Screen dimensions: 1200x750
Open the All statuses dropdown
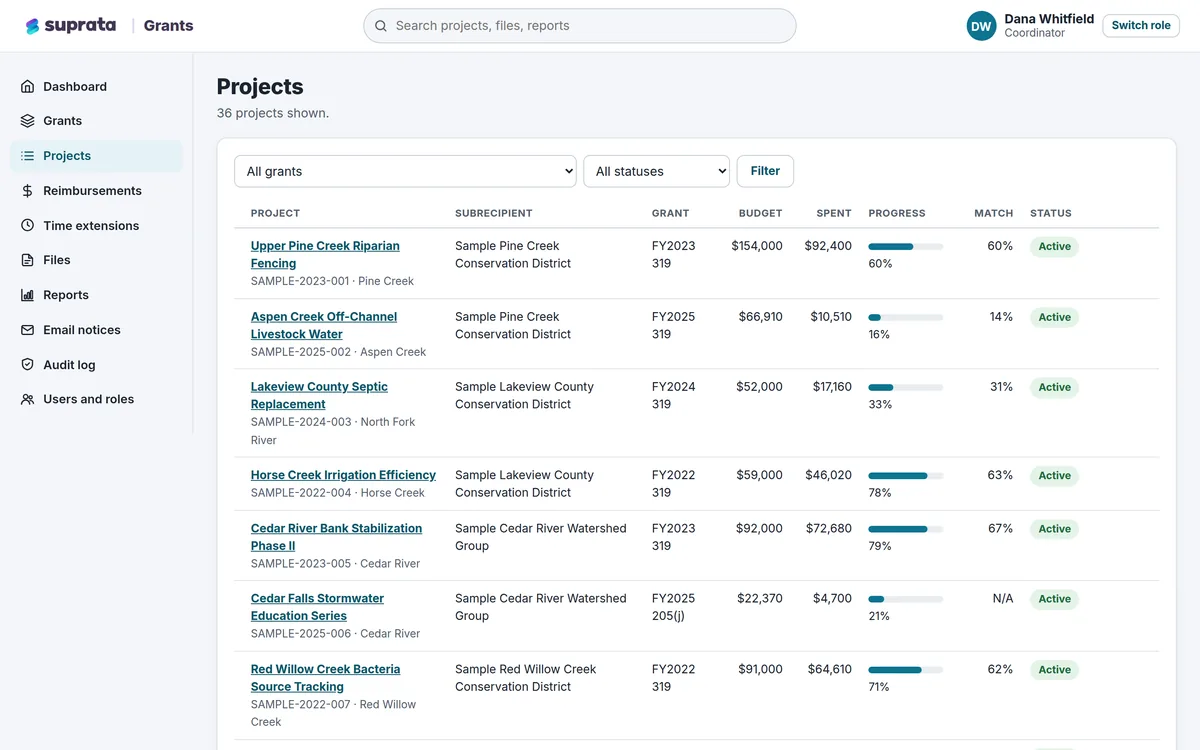click(656, 171)
